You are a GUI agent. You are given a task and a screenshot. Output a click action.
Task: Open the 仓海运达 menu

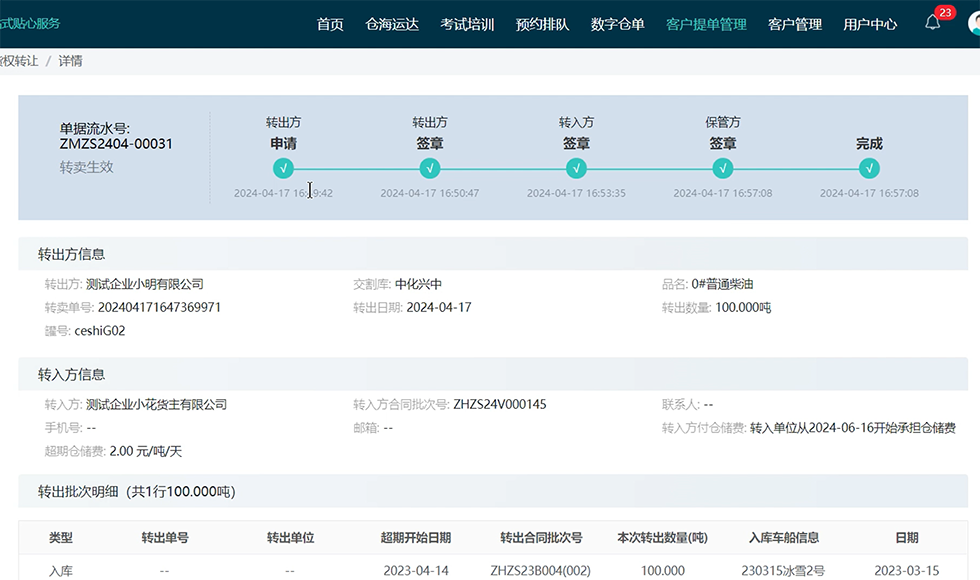tap(392, 24)
